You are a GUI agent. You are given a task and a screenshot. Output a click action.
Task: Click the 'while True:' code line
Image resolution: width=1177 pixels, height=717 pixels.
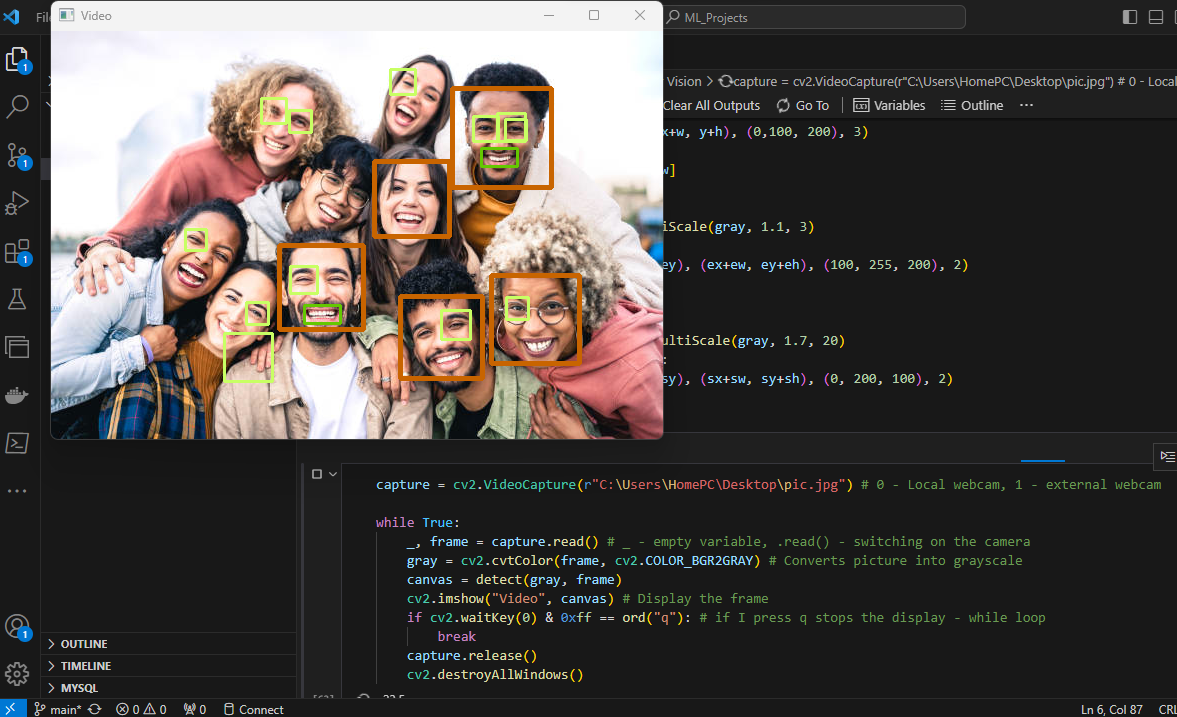[x=417, y=523]
